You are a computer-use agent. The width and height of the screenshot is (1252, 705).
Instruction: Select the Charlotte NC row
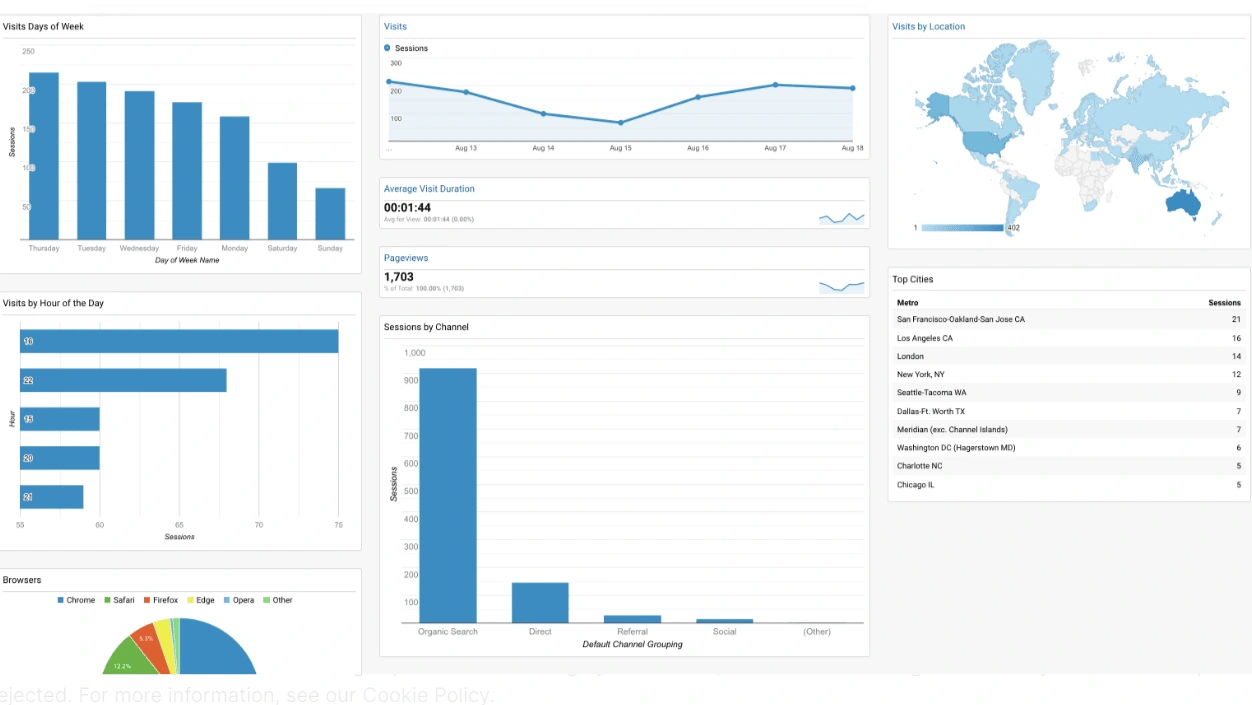(x=1068, y=466)
